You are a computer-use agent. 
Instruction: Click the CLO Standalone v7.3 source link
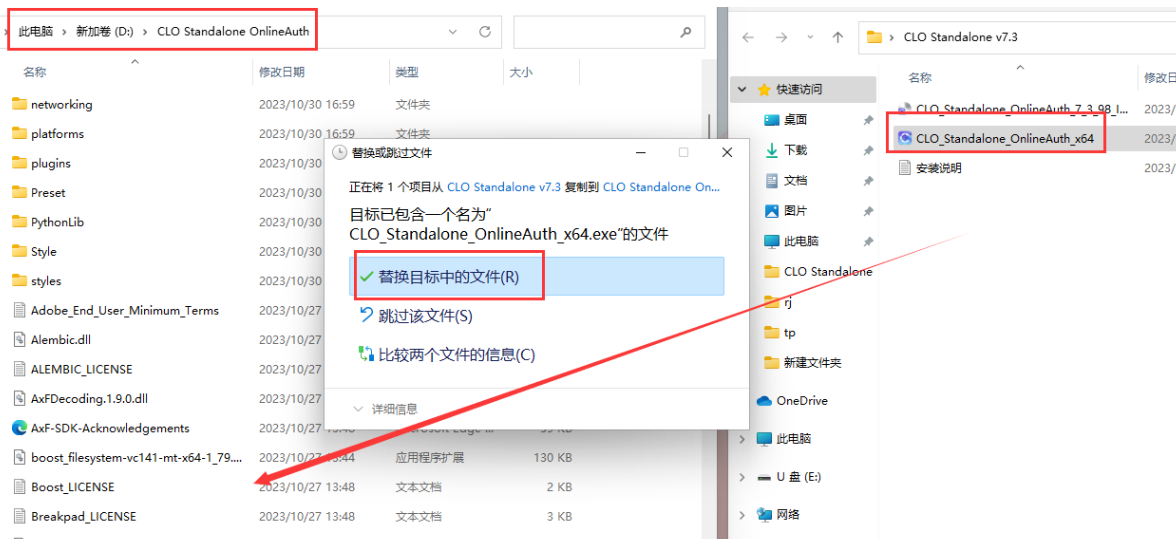[x=503, y=187]
